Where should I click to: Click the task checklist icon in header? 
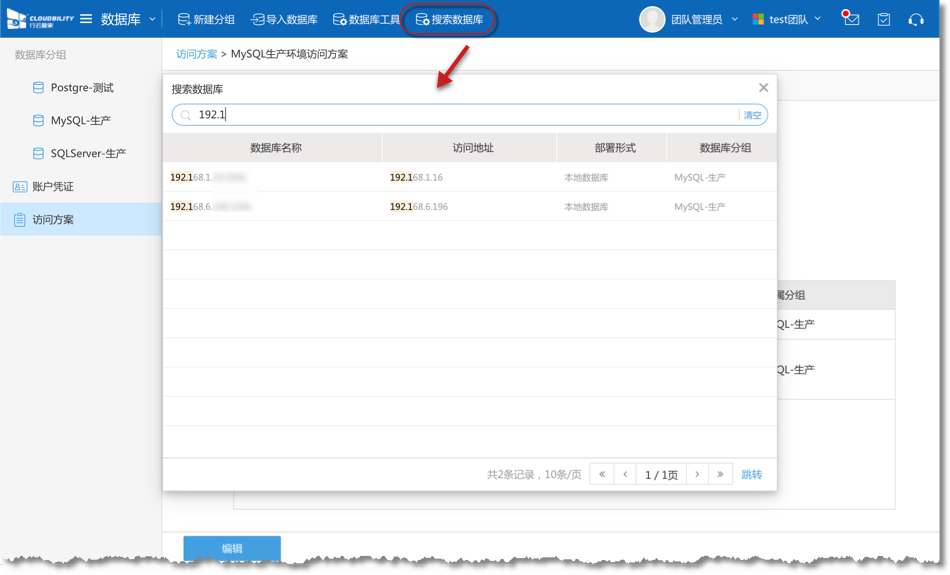(884, 19)
